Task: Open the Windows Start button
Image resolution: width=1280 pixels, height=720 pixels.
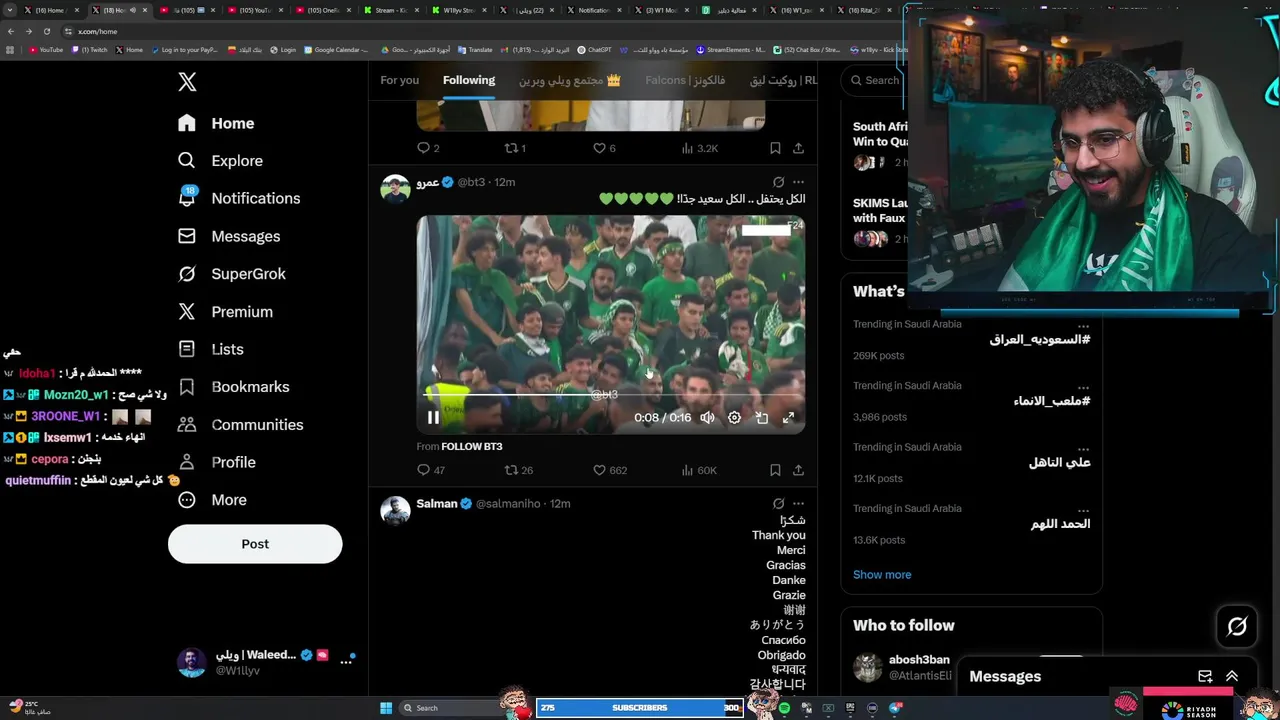Action: point(386,708)
